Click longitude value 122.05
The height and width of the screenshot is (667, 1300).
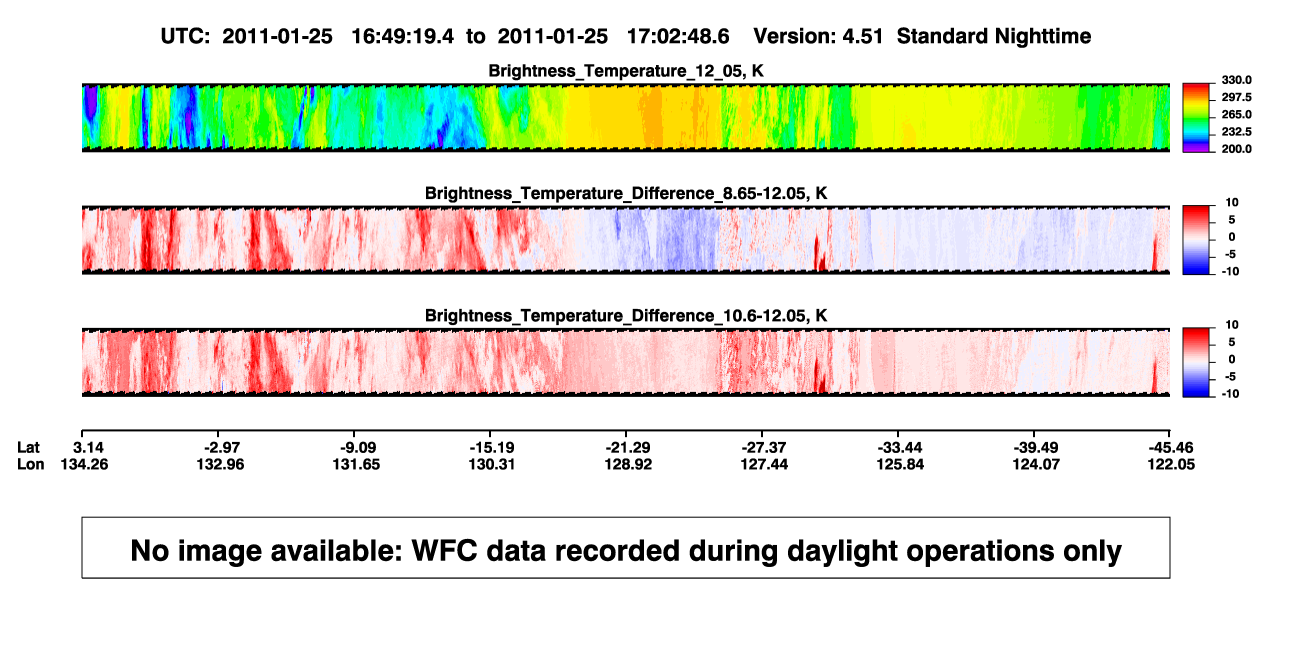1172,464
